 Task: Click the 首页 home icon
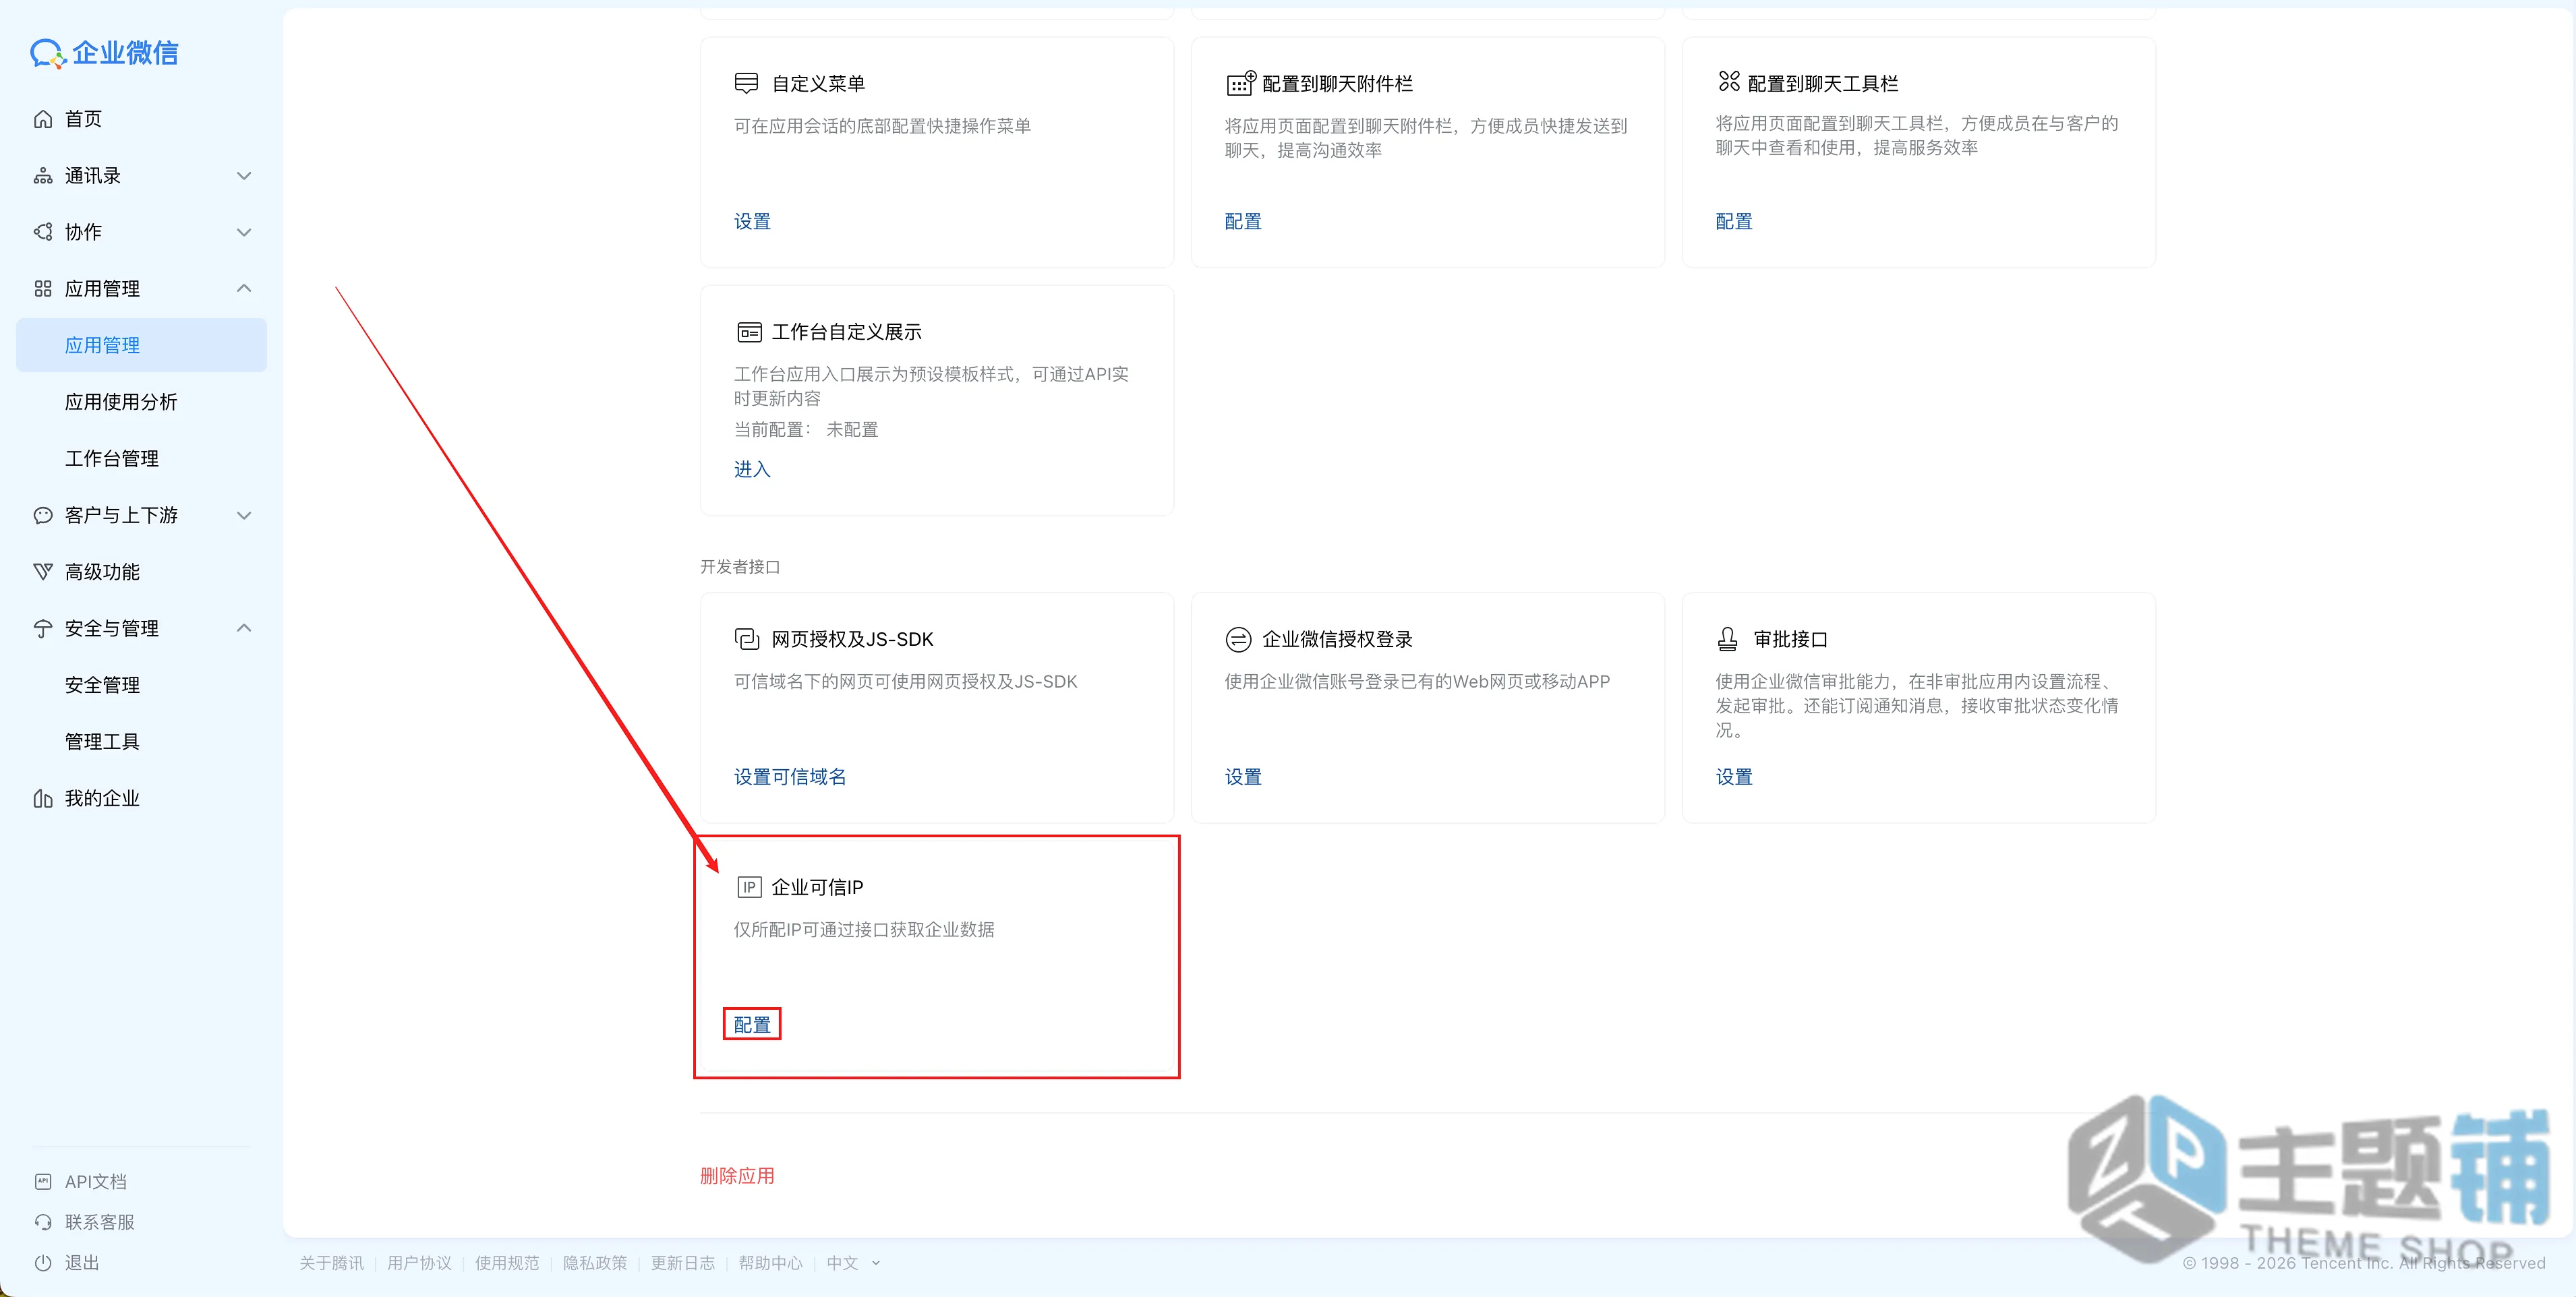43,119
